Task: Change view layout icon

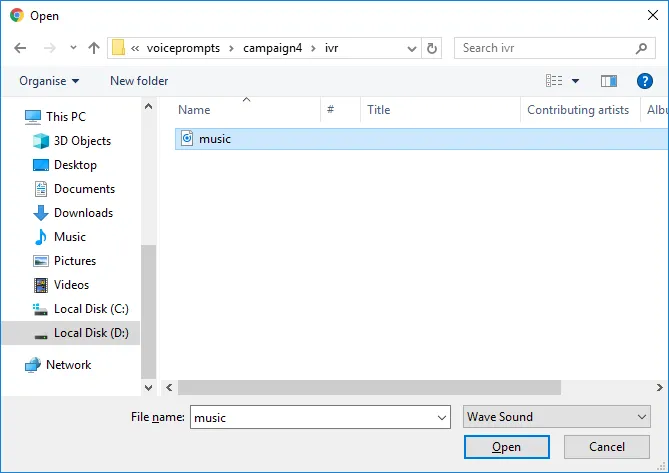Action: tap(554, 81)
